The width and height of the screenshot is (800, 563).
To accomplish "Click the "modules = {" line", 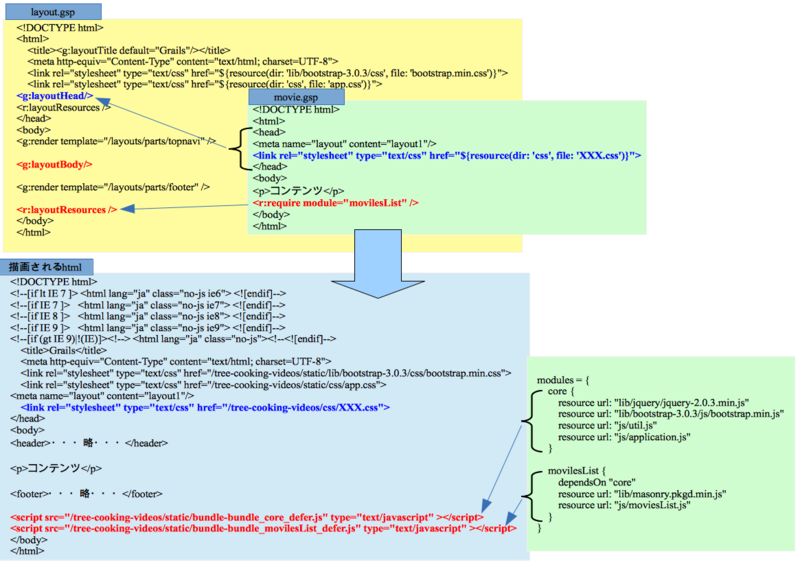I will [563, 380].
